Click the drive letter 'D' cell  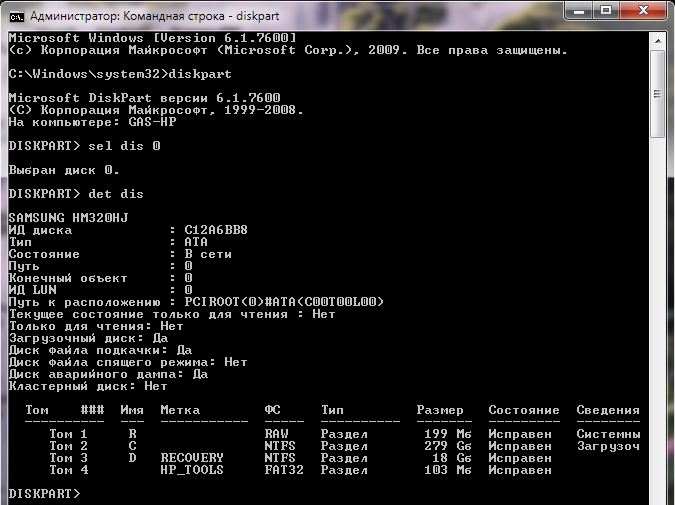click(x=132, y=458)
